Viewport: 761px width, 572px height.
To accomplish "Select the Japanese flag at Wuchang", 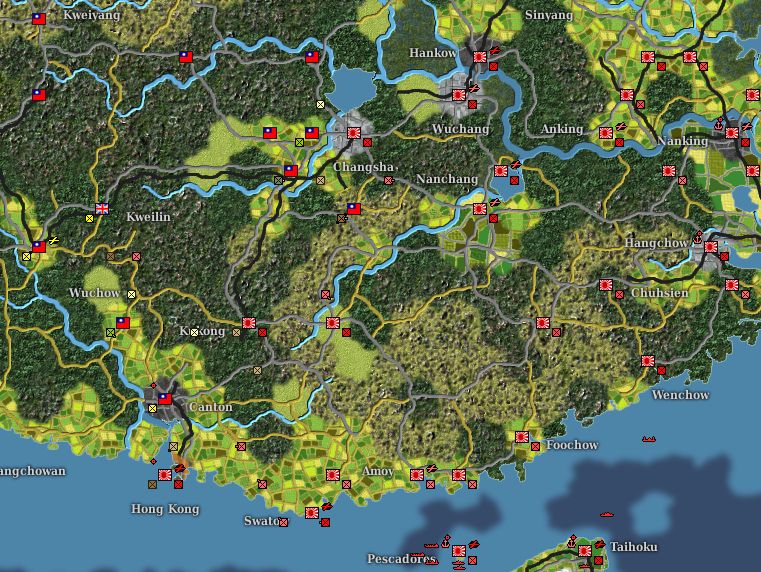I will (x=459, y=95).
